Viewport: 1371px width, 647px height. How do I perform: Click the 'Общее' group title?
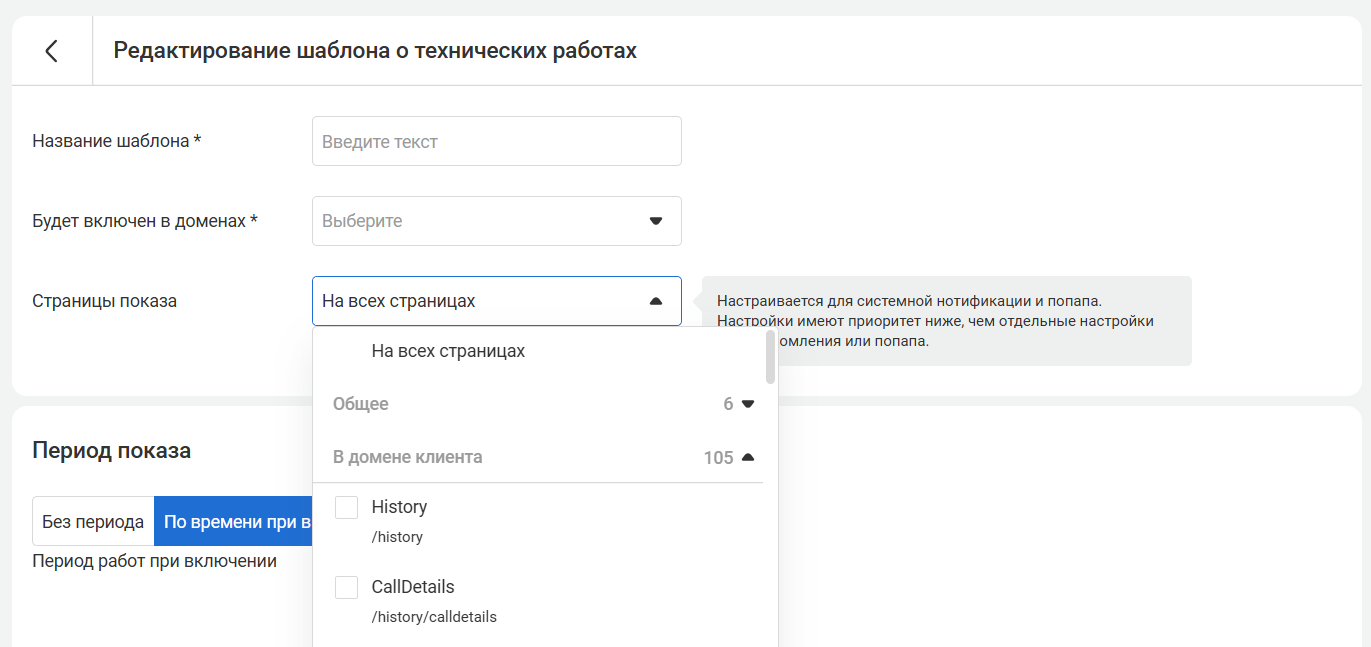point(361,404)
